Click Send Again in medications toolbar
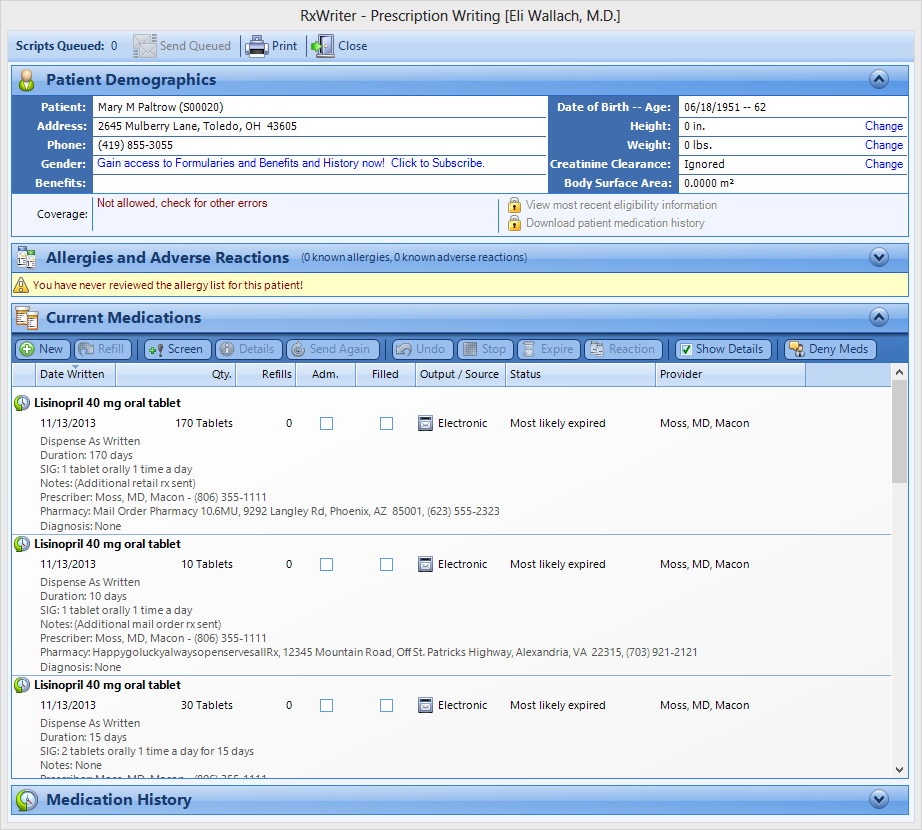Viewport: 922px width, 830px height. [332, 349]
